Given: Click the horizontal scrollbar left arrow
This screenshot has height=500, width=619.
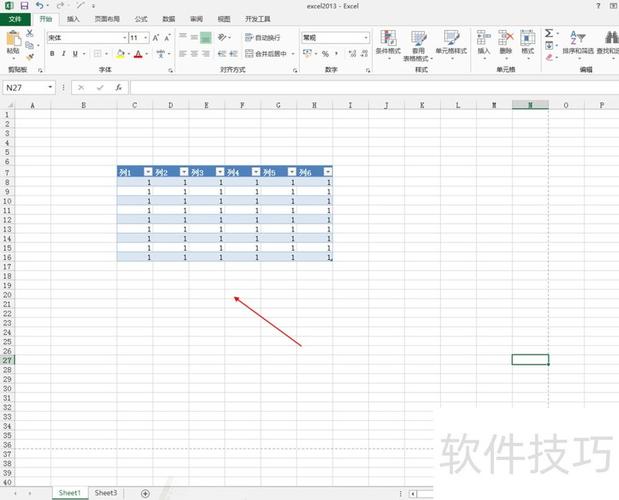Looking at the screenshot, I should tap(413, 494).
